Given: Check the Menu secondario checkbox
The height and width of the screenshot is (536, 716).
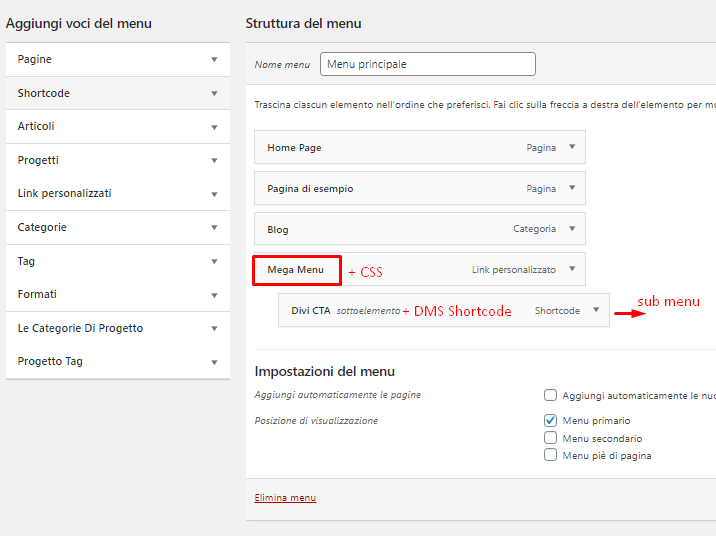Looking at the screenshot, I should pyautogui.click(x=550, y=438).
